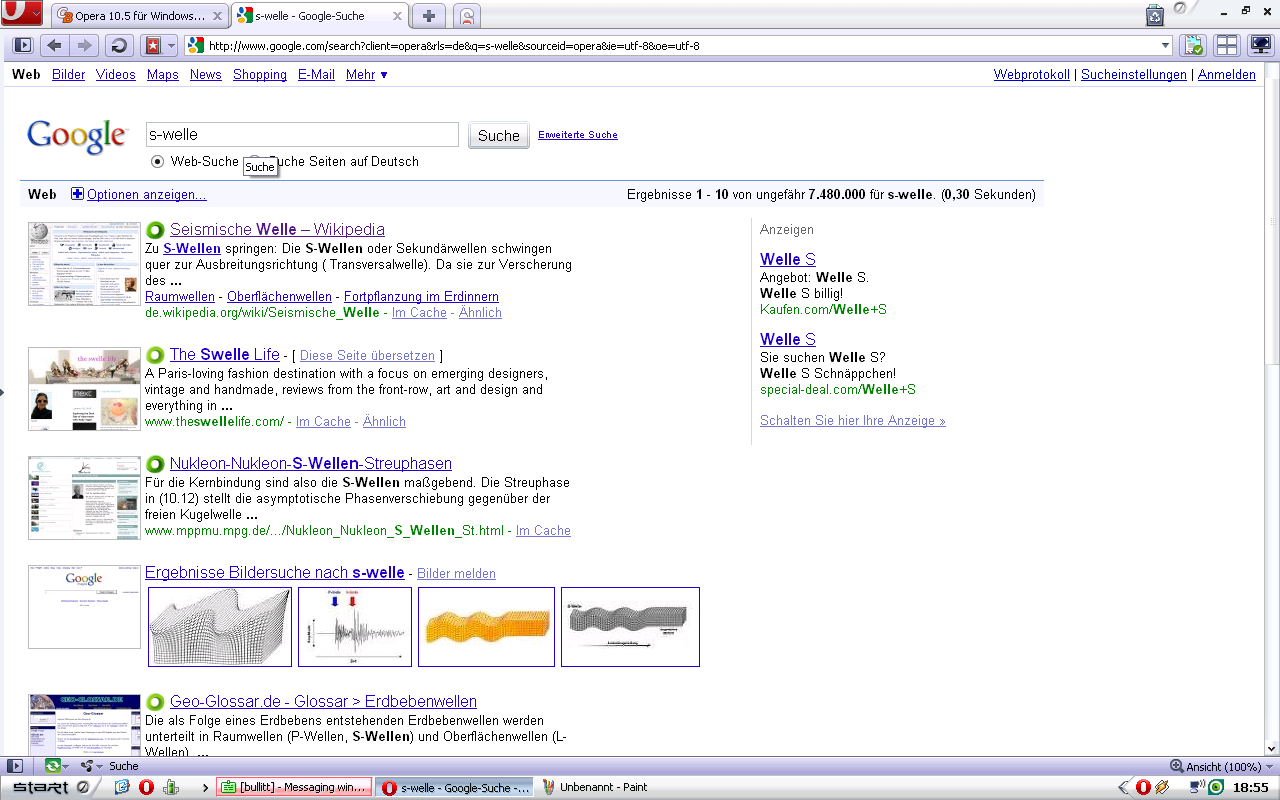The image size is (1280, 800).
Task: Open the wireframe wave mesh image result
Action: (220, 627)
